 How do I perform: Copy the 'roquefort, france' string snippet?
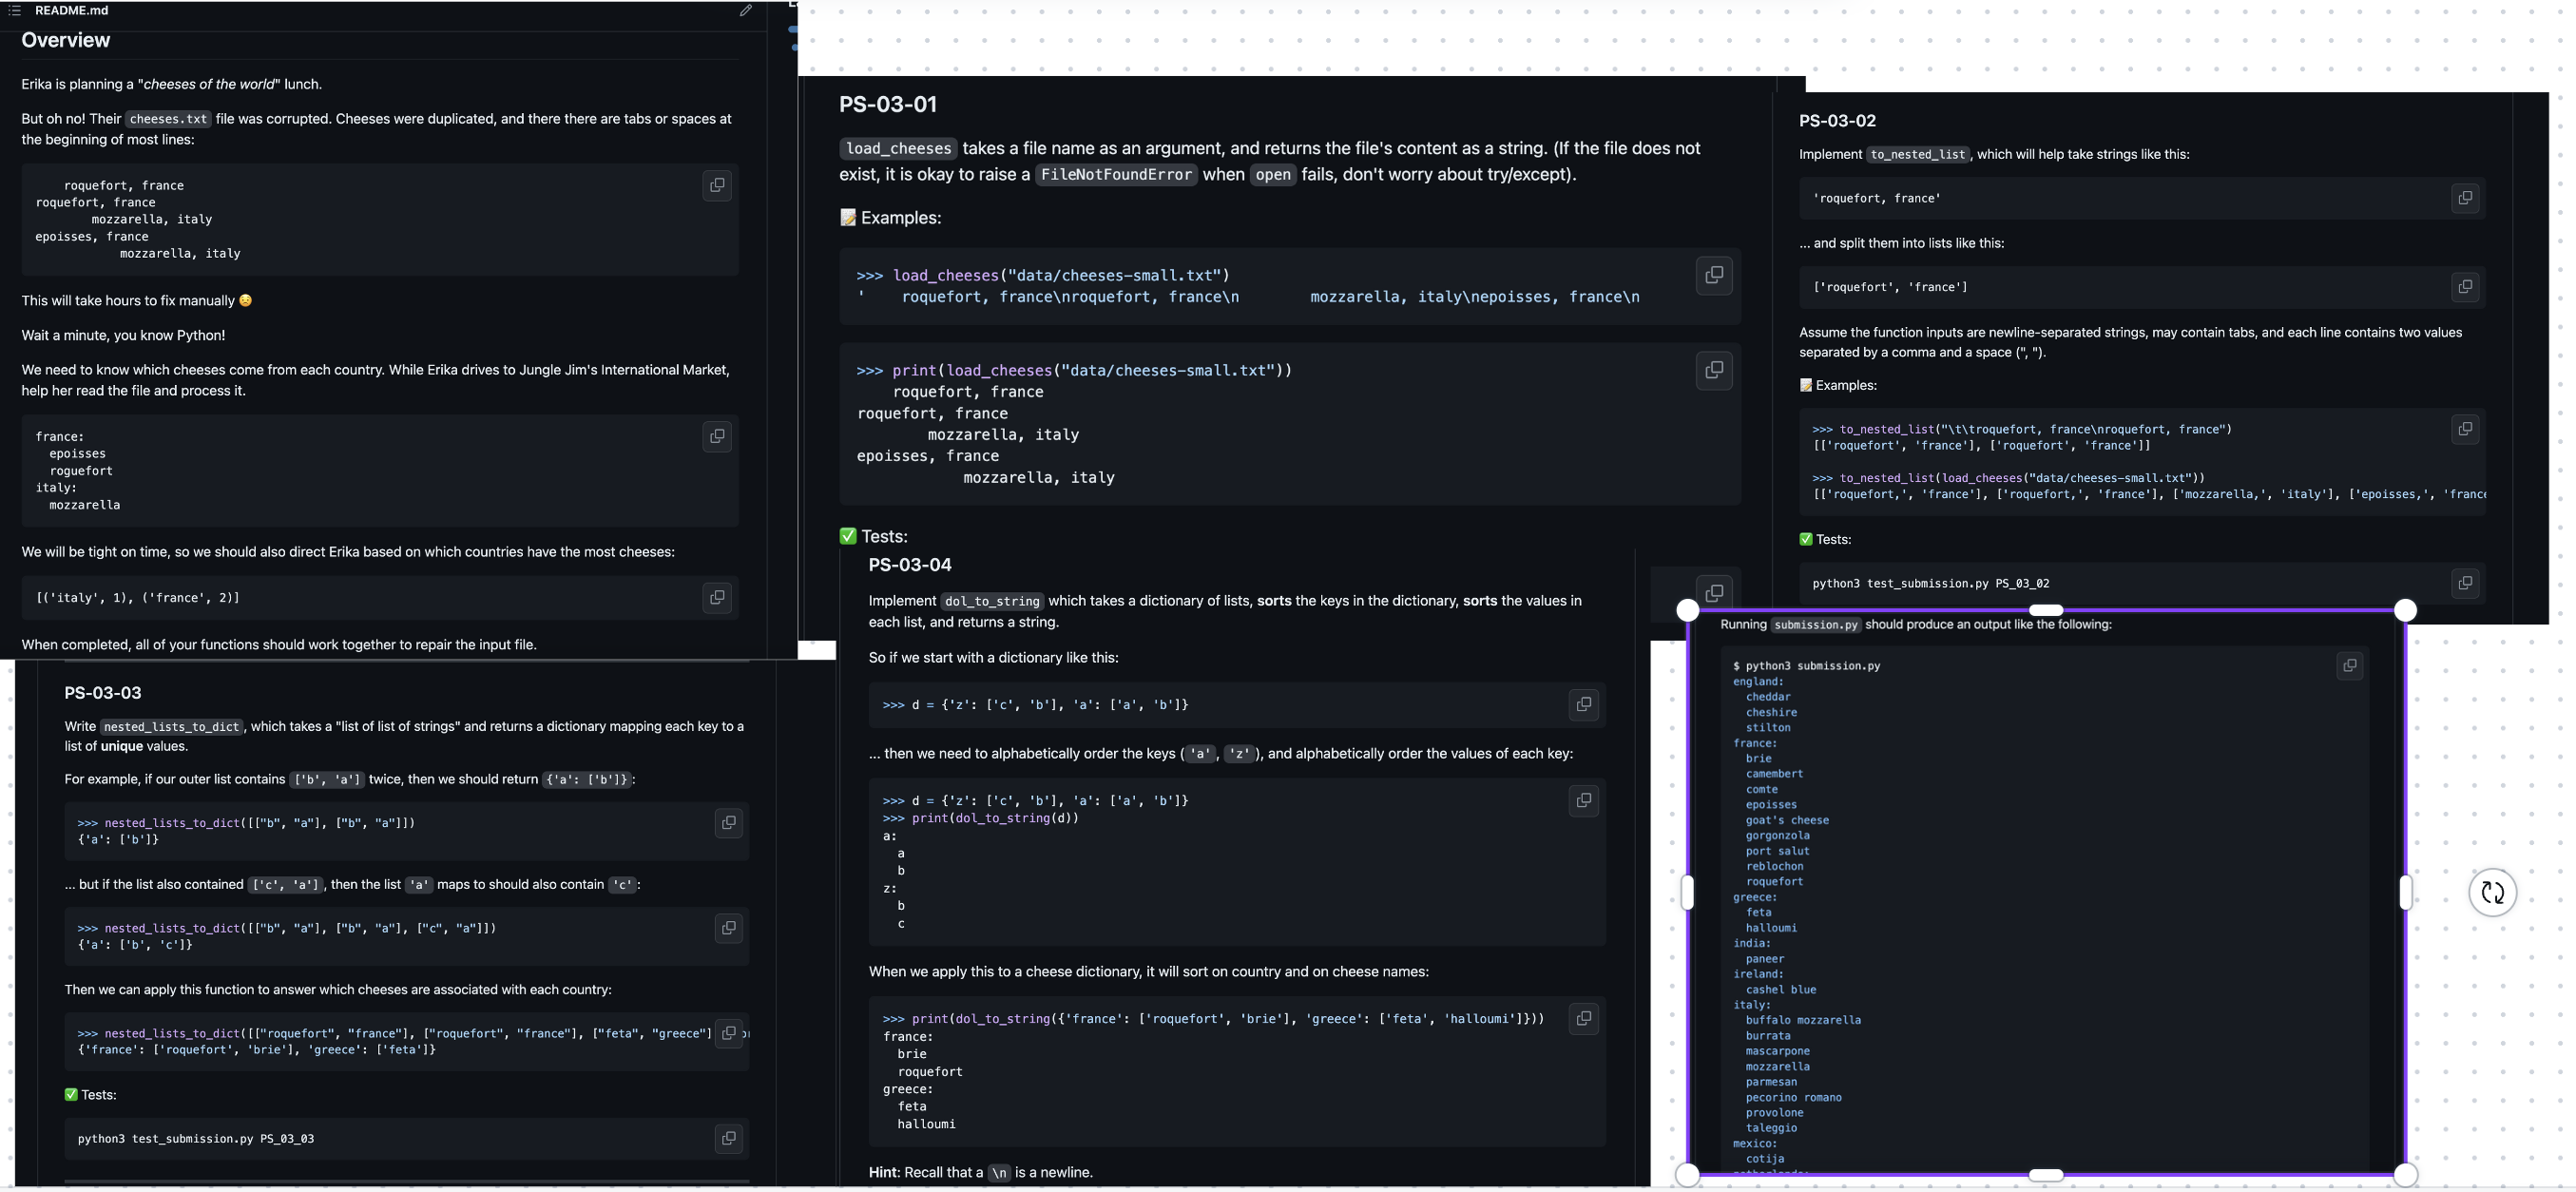2464,198
